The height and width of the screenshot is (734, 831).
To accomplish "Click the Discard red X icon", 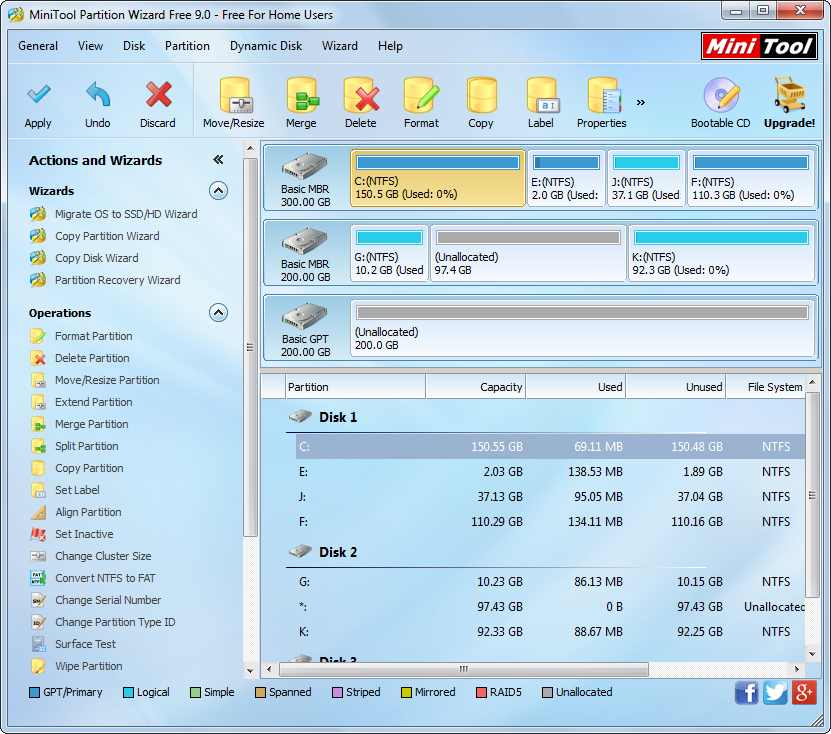I will point(158,95).
